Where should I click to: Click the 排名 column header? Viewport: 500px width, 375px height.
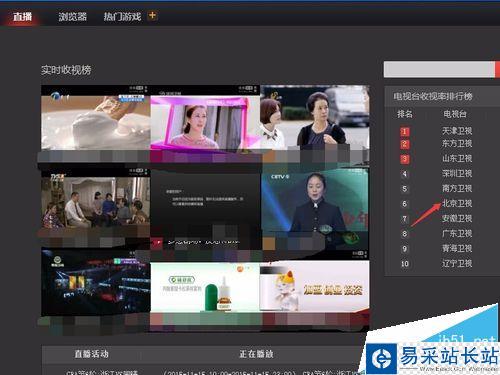coord(405,114)
